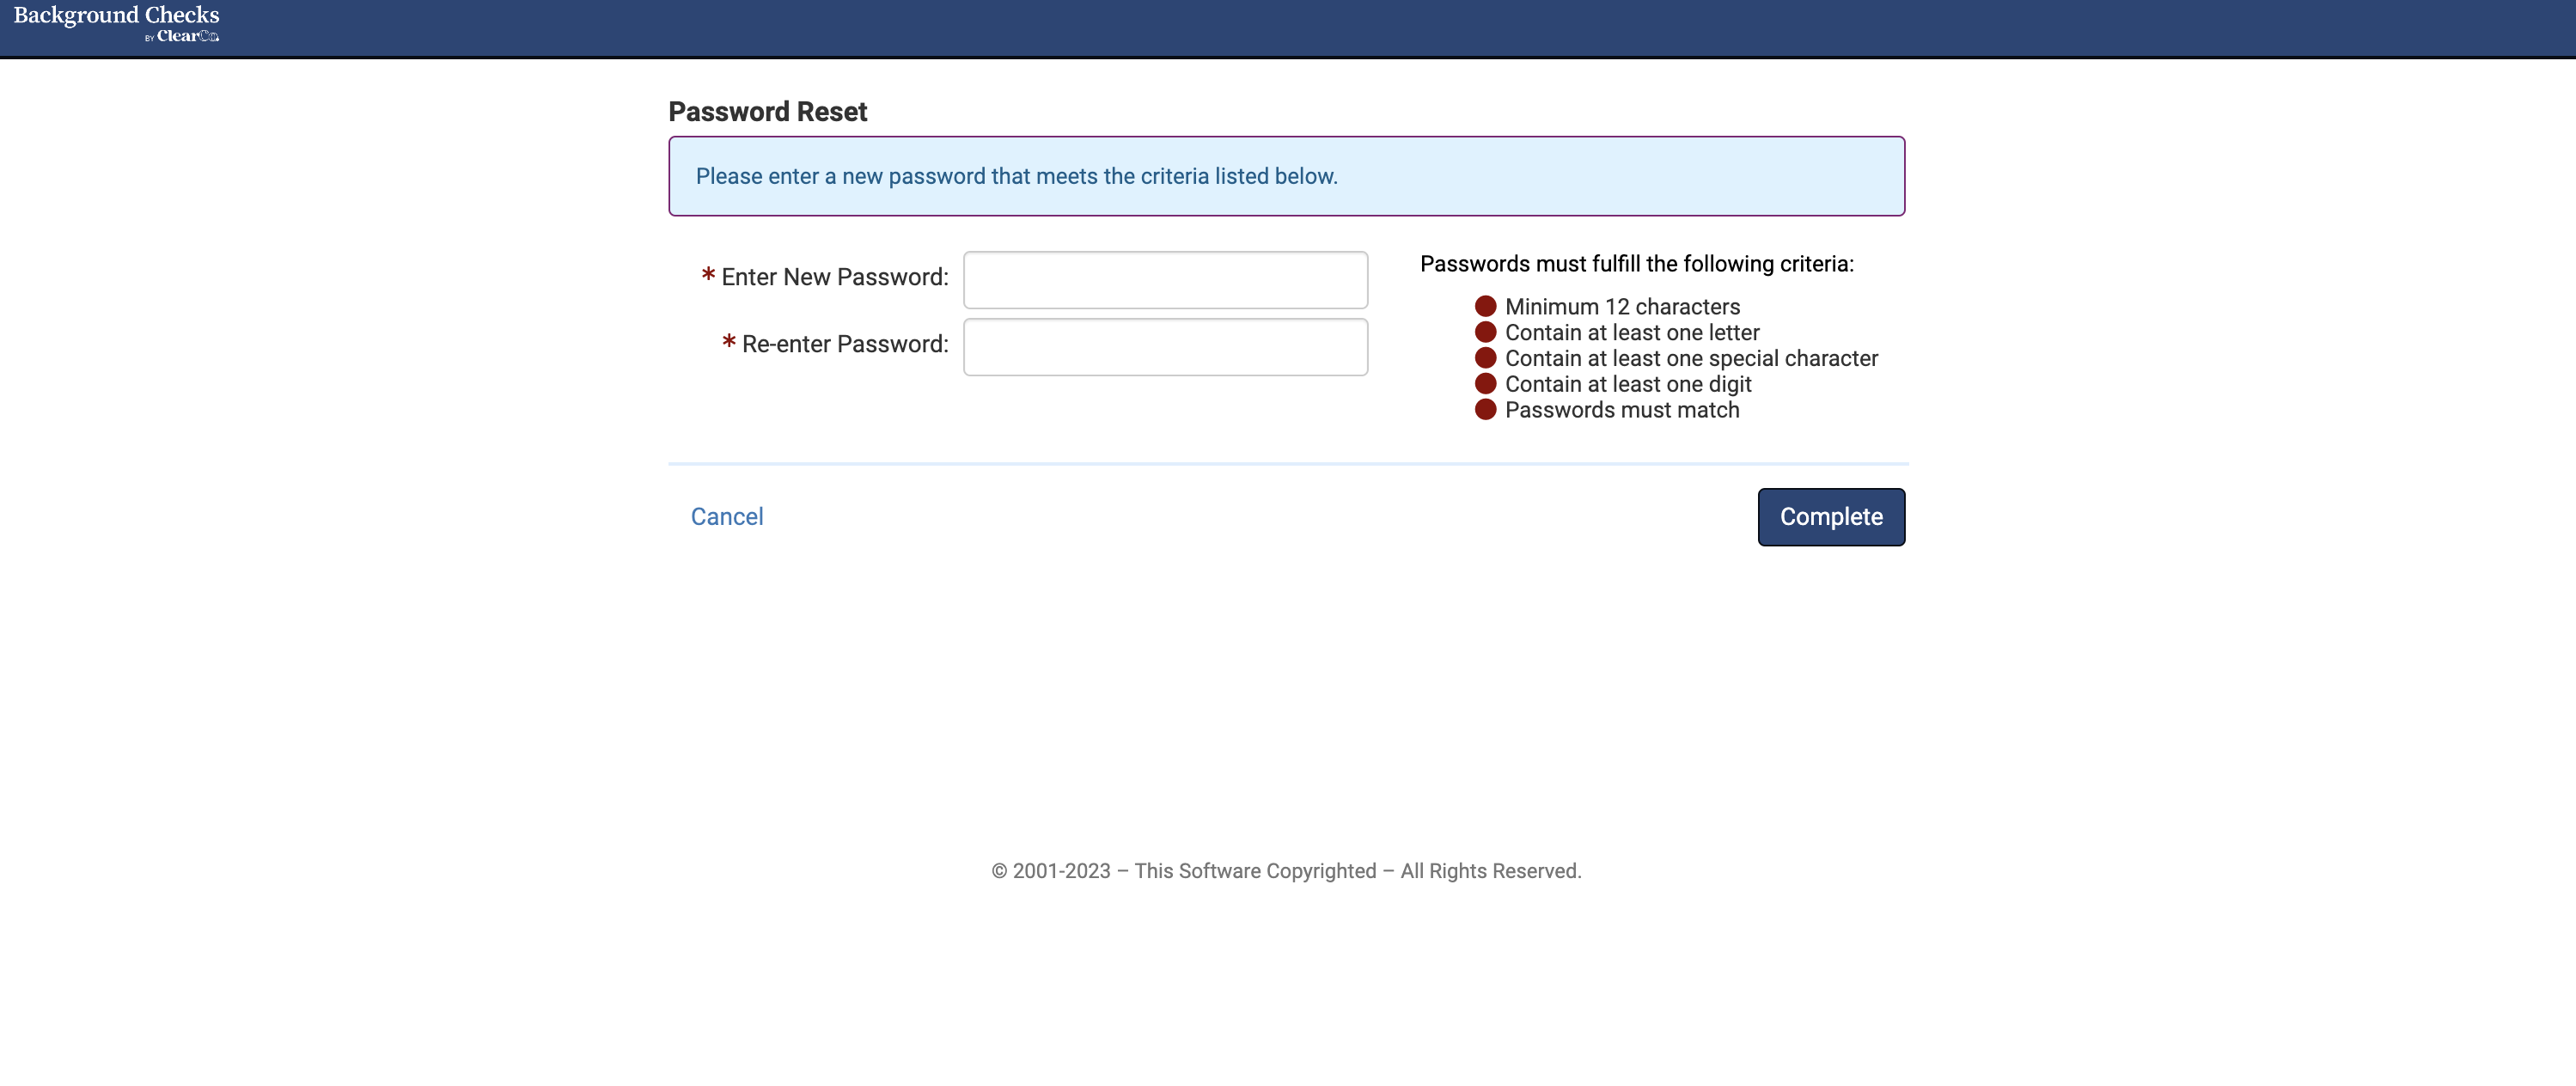Click the 'Contain at least one letter' text

click(x=1632, y=333)
